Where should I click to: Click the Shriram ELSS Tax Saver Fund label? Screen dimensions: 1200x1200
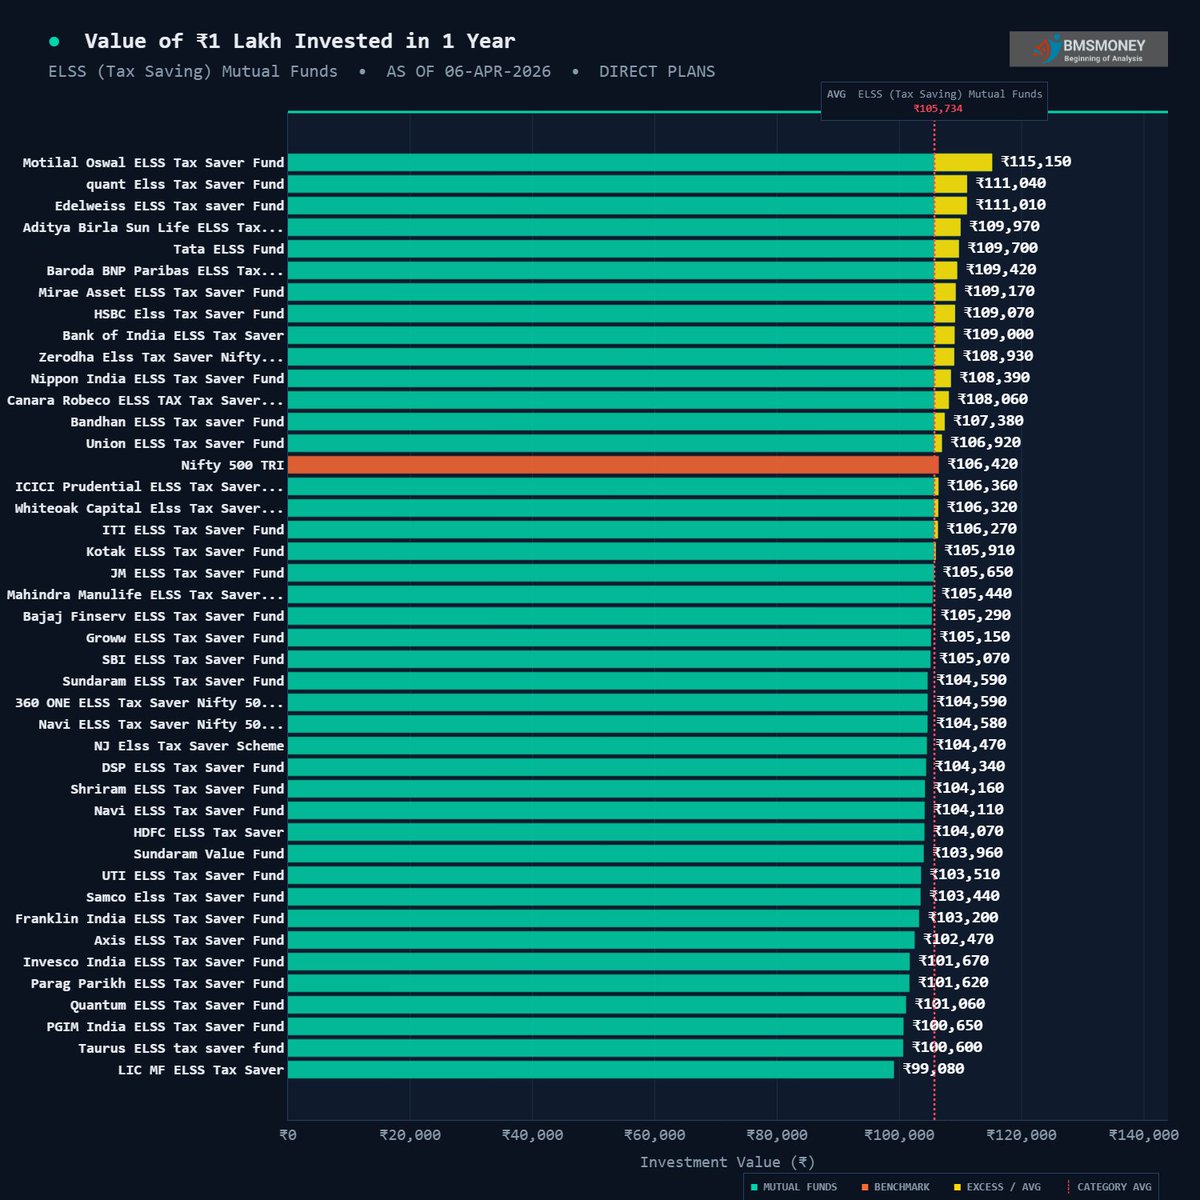click(177, 789)
